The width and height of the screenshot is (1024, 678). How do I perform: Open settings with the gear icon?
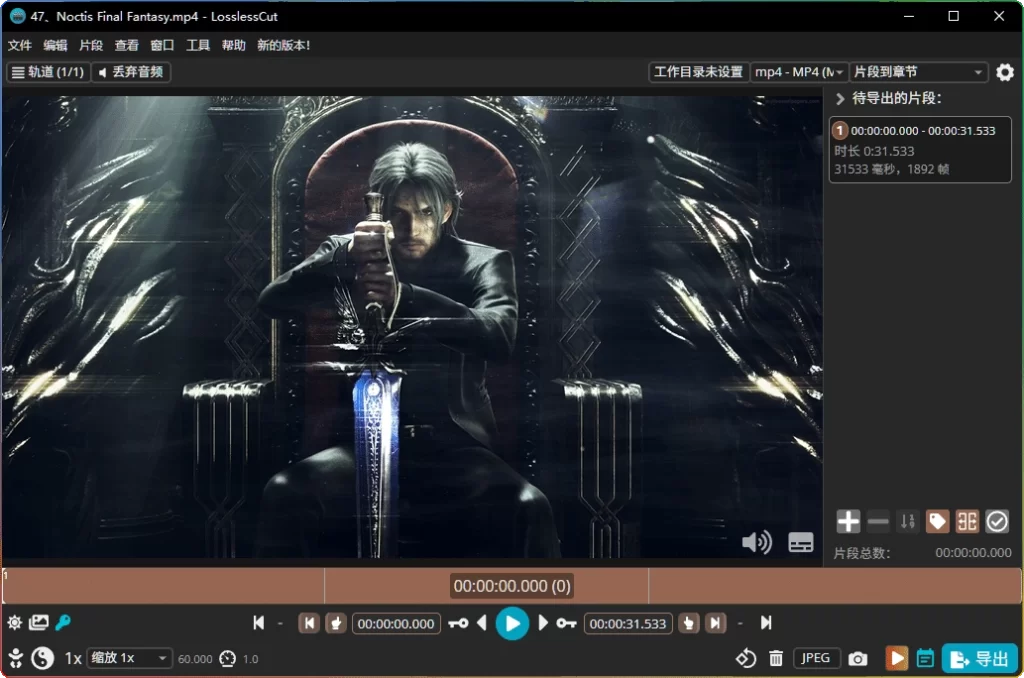[x=1005, y=72]
